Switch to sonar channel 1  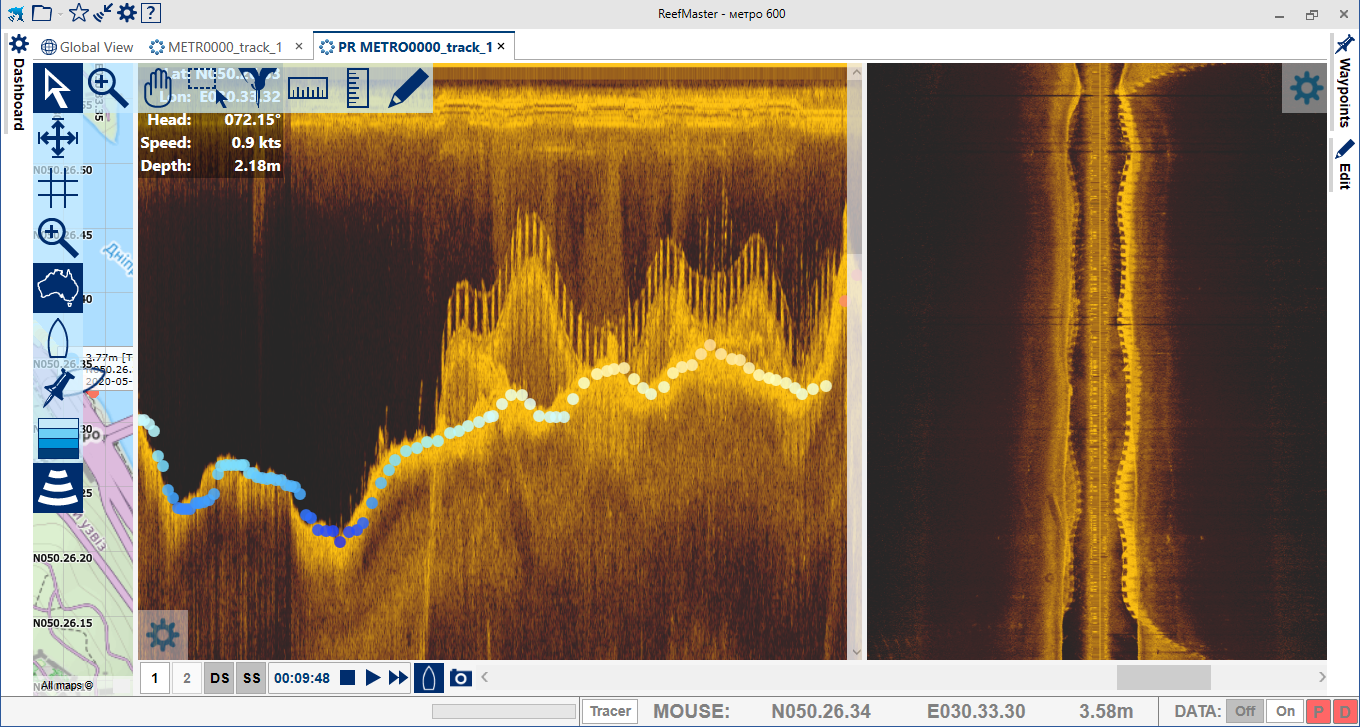(x=155, y=678)
